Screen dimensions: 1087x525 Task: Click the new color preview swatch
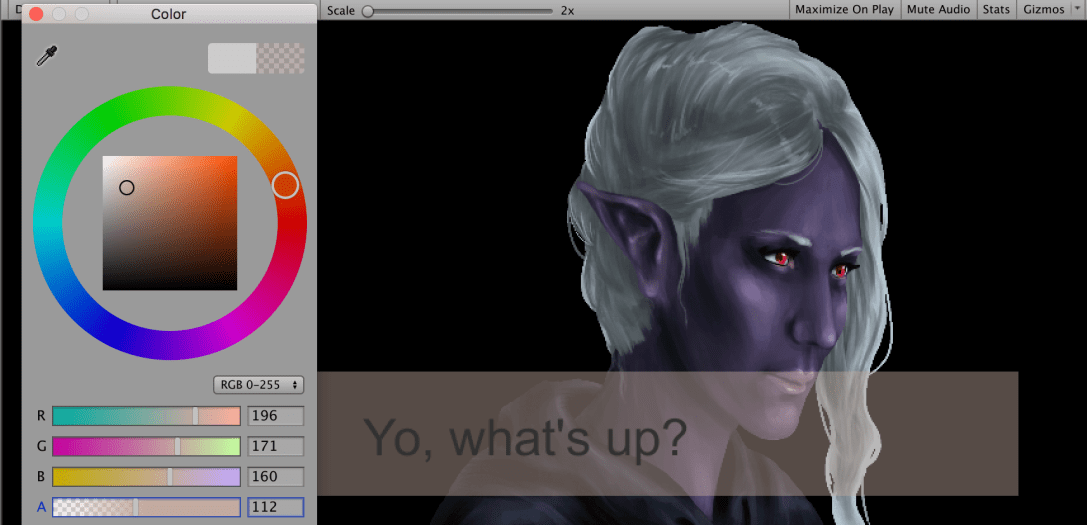(x=232, y=58)
